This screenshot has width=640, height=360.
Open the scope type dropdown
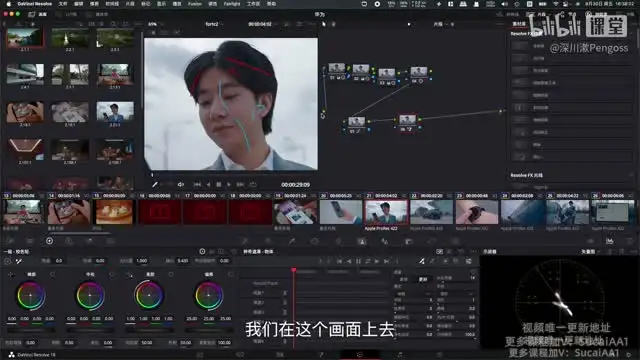pyautogui.click(x=590, y=251)
